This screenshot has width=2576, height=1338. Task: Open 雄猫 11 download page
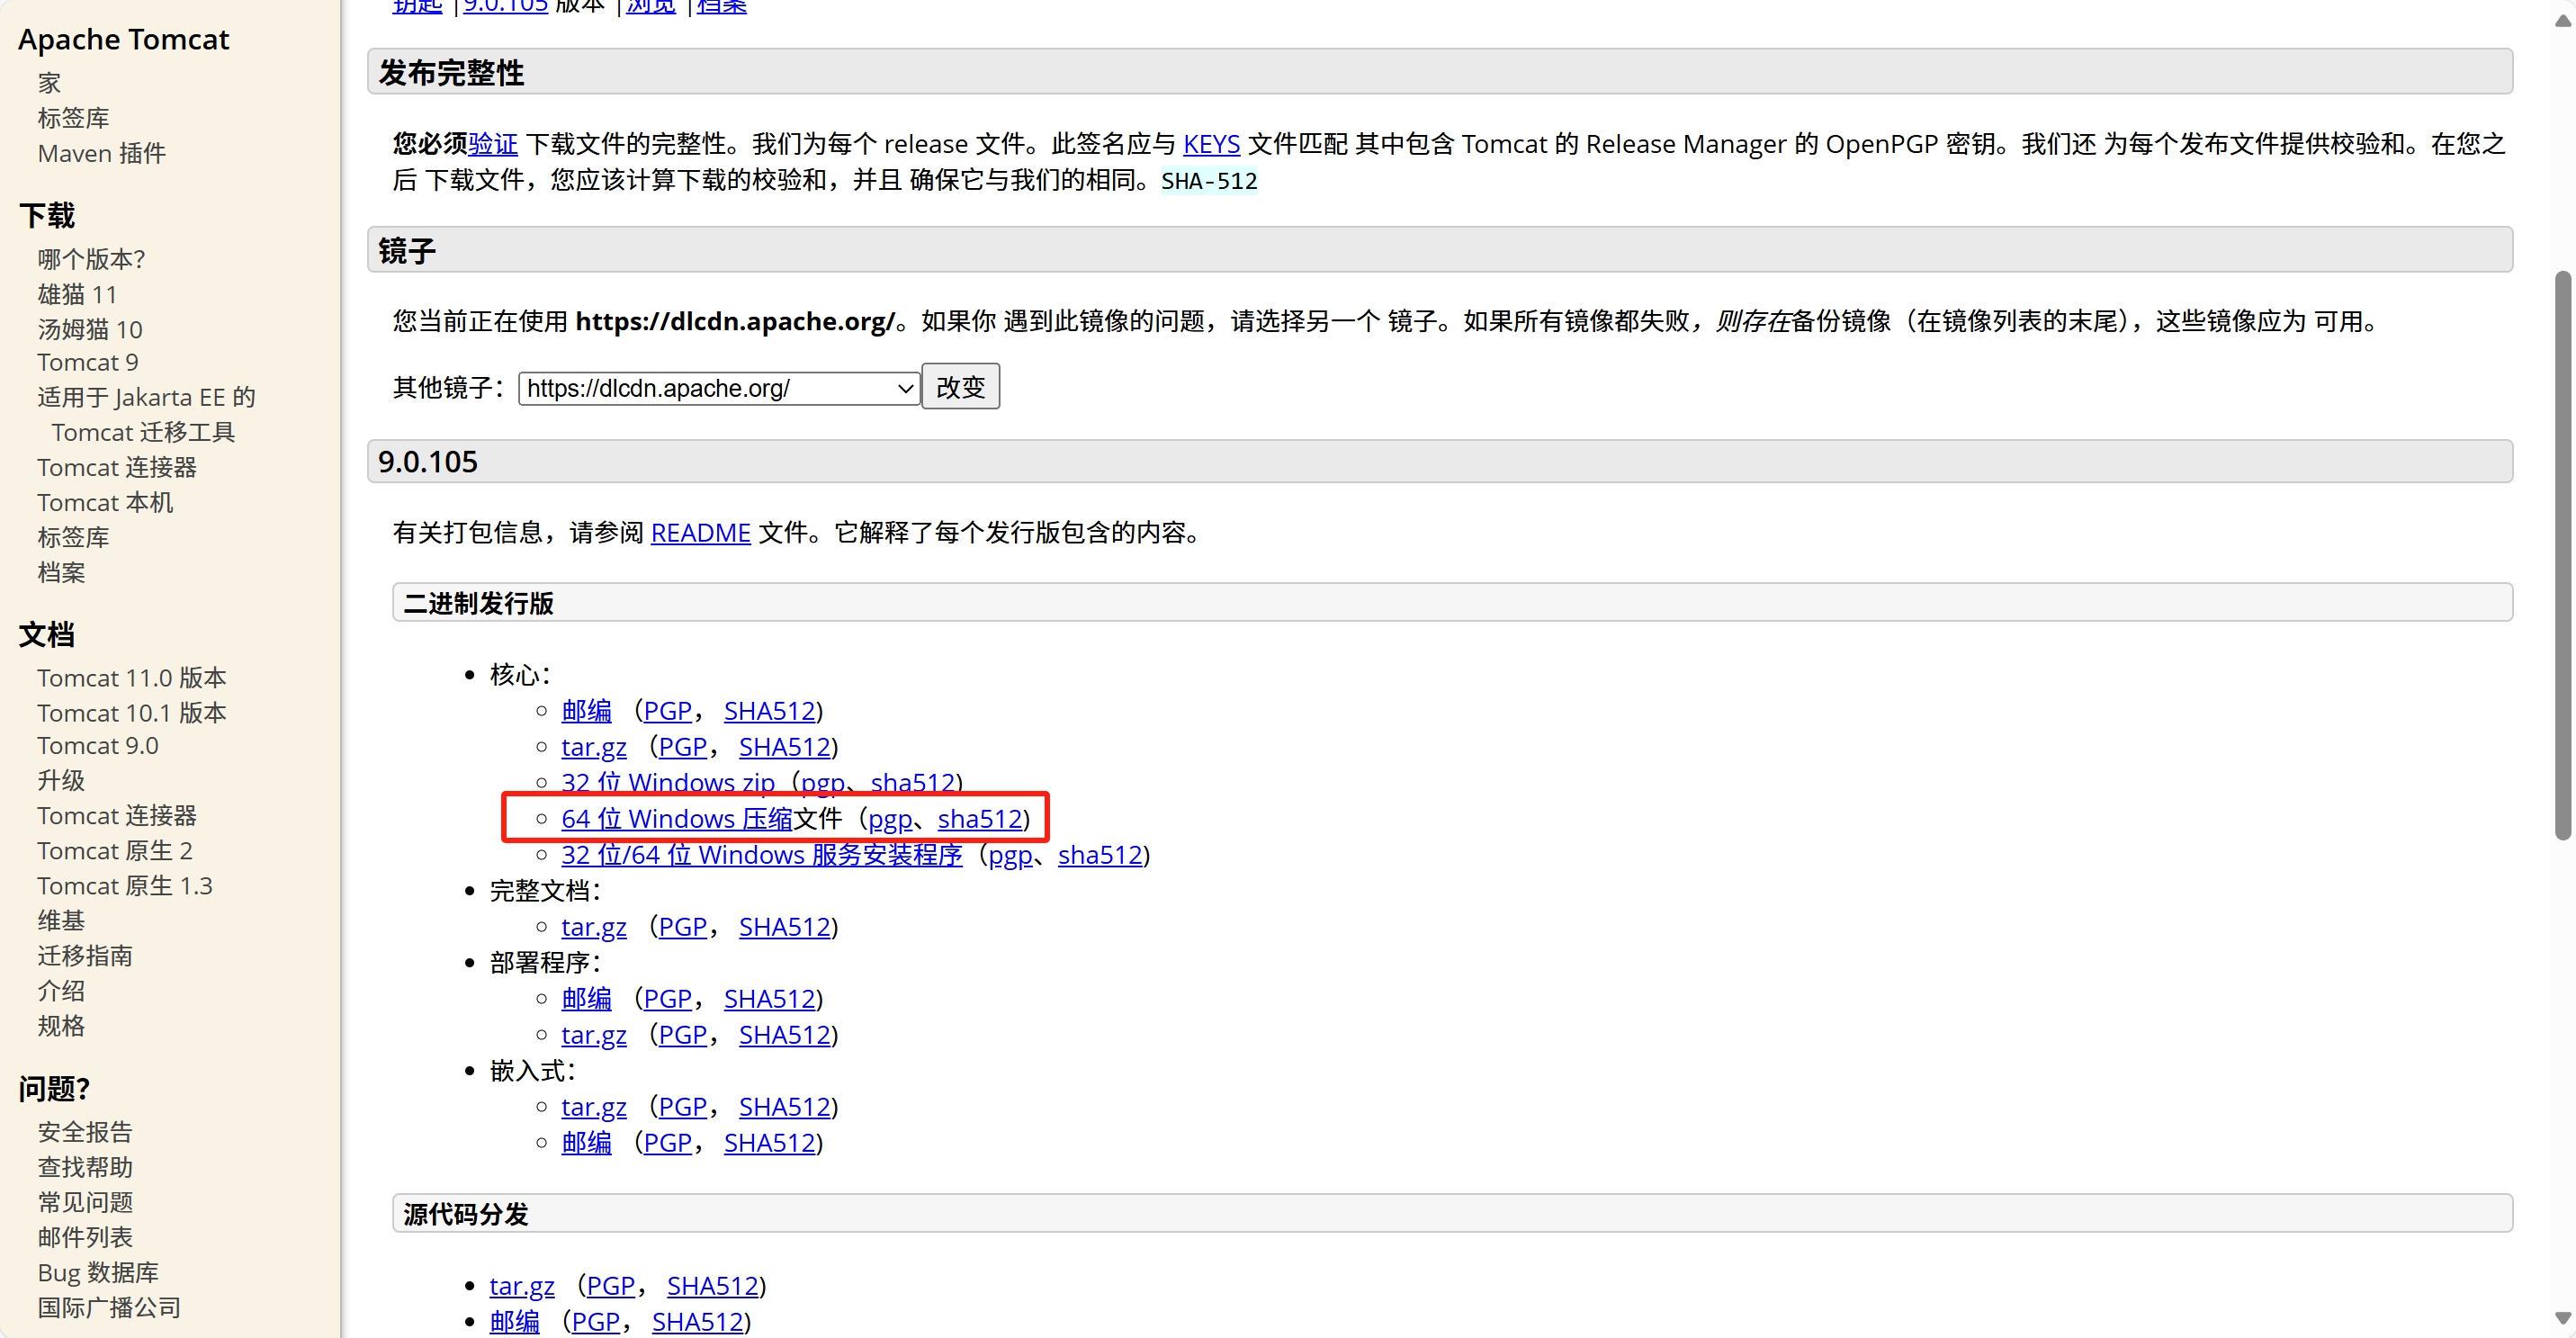78,294
